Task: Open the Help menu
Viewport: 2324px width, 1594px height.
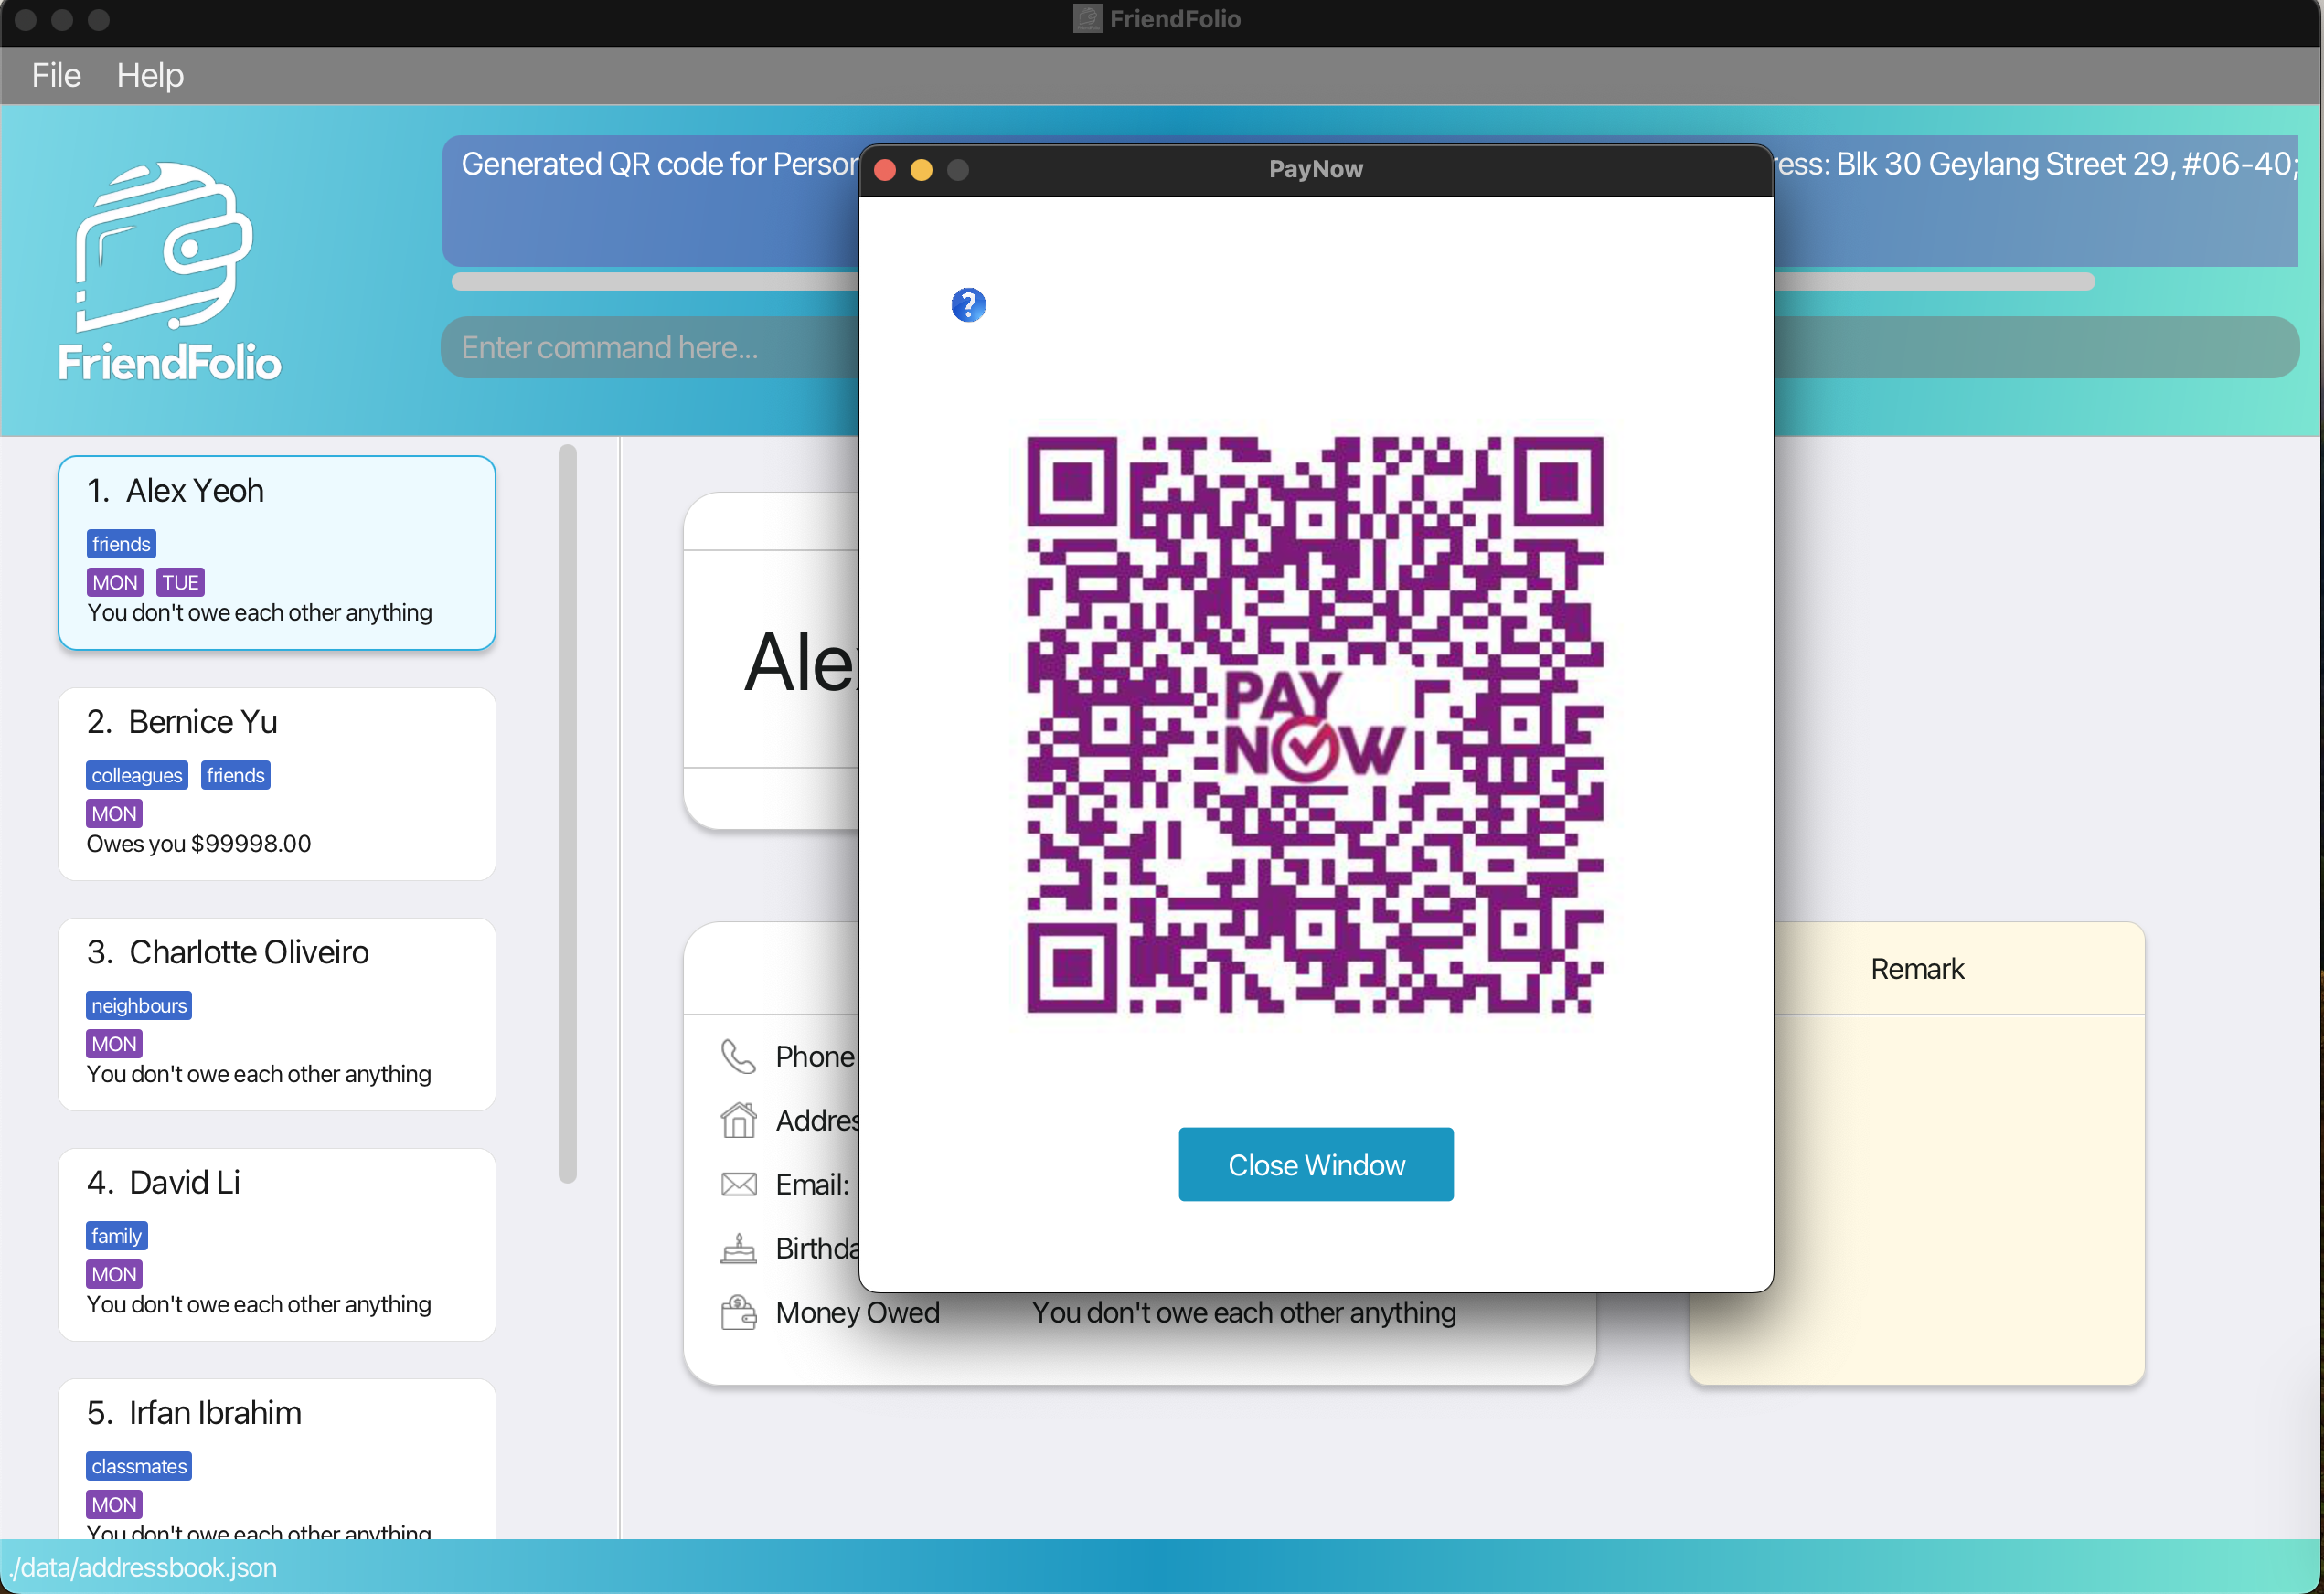Action: pyautogui.click(x=150, y=75)
